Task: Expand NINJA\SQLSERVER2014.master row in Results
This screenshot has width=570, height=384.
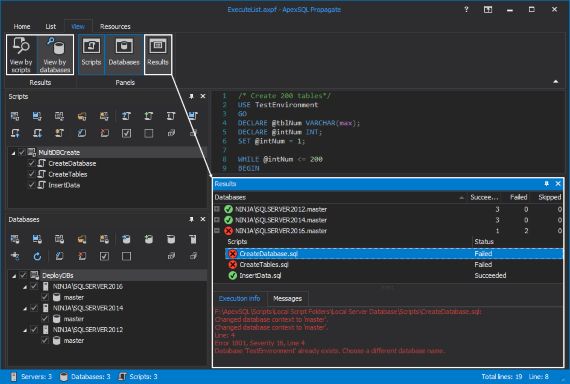Action: tap(217, 220)
